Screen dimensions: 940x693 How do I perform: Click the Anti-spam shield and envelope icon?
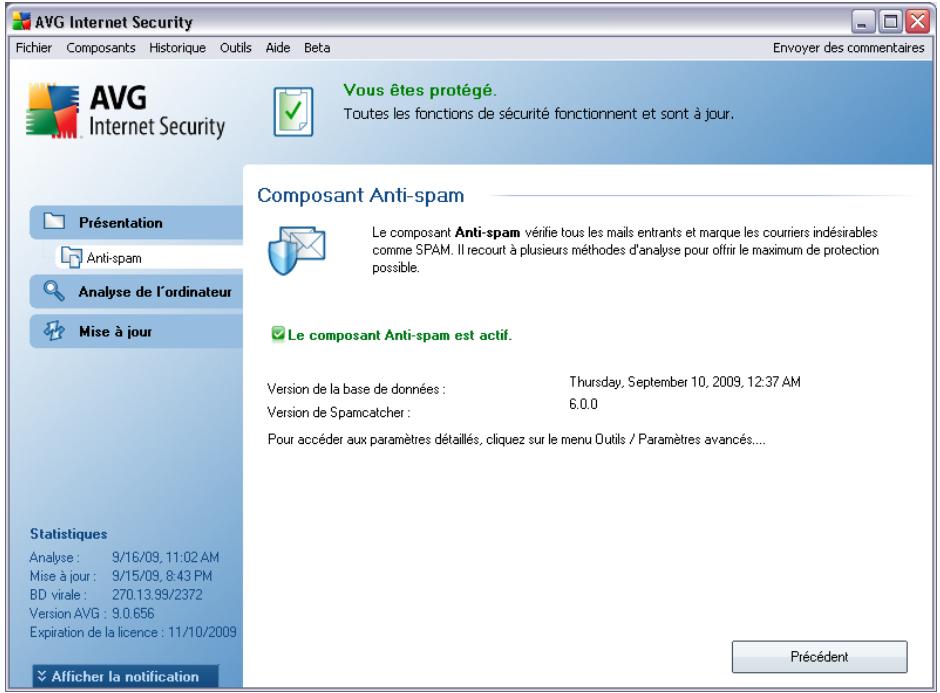click(297, 250)
